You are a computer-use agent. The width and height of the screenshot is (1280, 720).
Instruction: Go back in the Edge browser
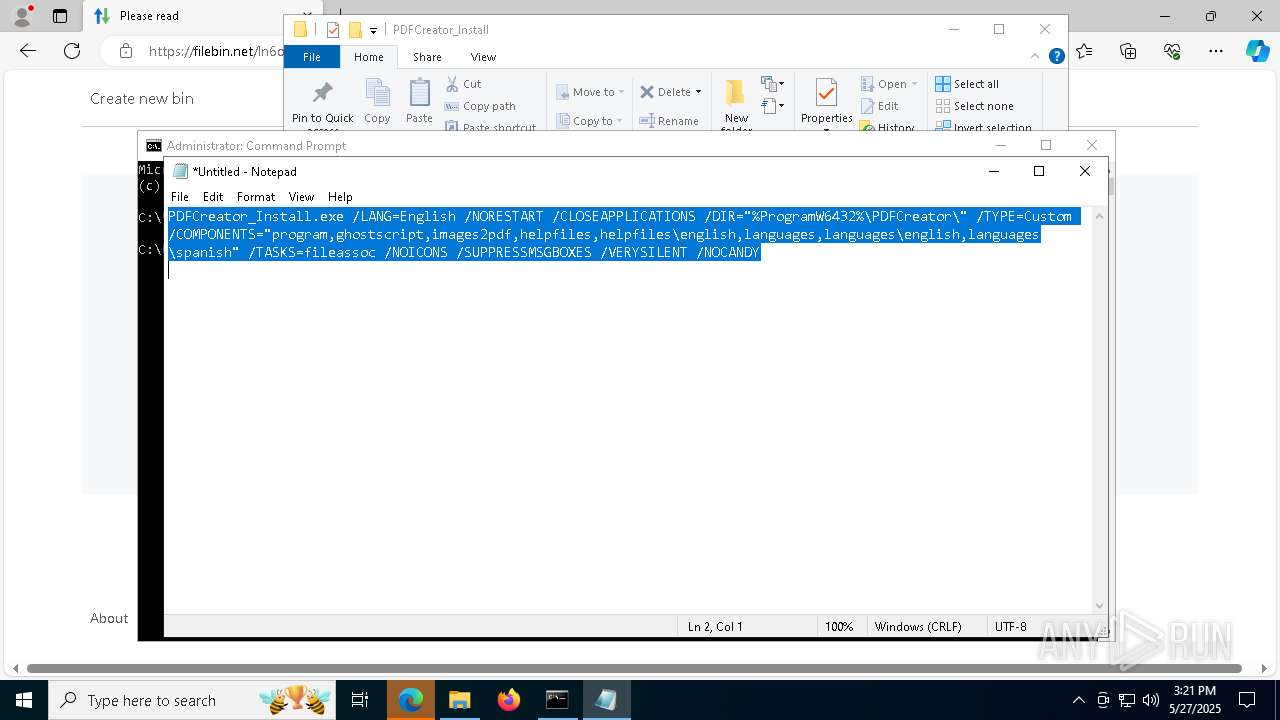tap(28, 51)
